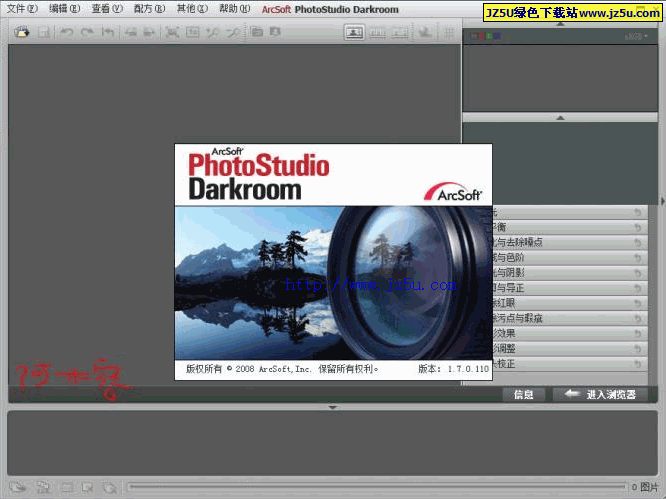Toggle the blue channel in histogram
This screenshot has height=499, width=666.
point(497,37)
